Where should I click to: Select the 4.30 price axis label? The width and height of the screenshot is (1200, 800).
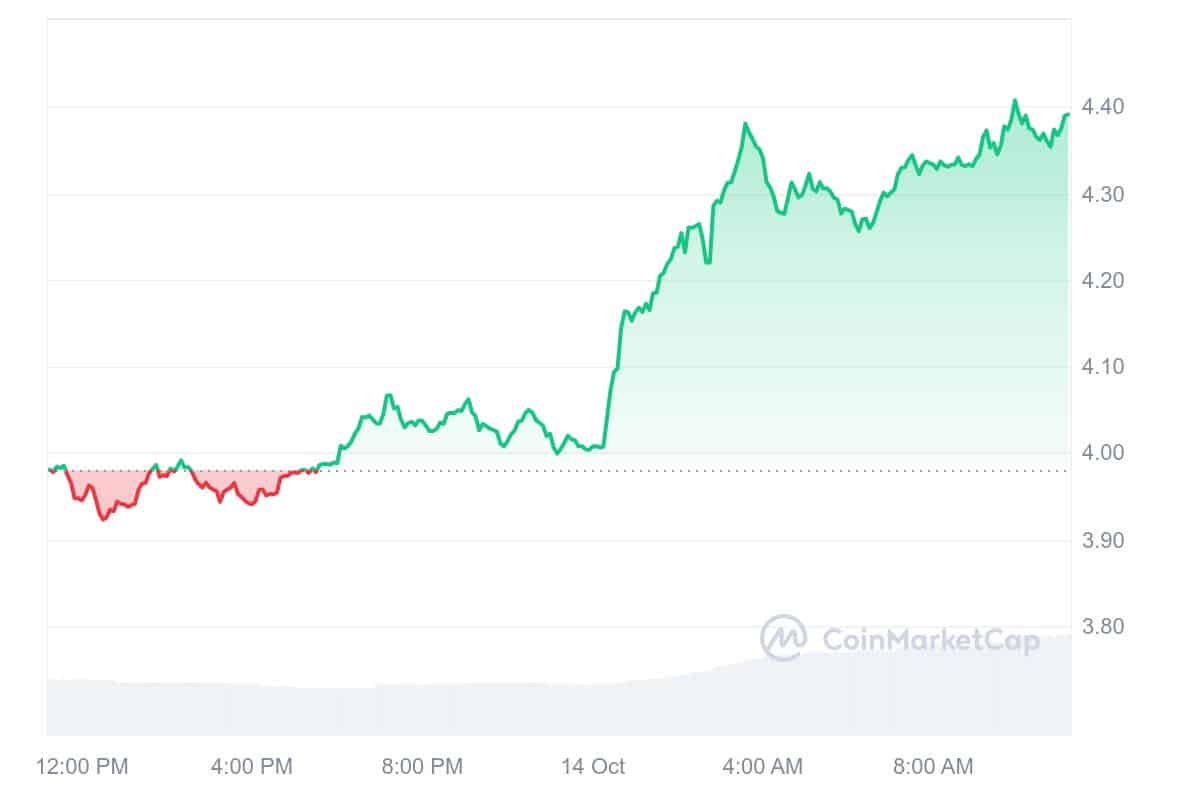[1105, 194]
